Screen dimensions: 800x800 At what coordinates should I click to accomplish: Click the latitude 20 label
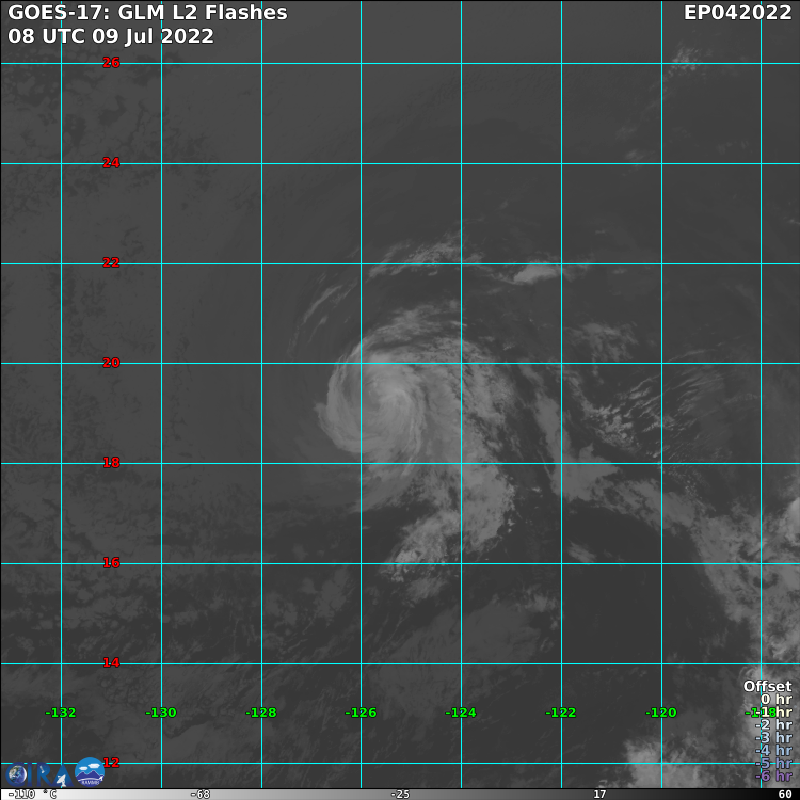[111, 363]
